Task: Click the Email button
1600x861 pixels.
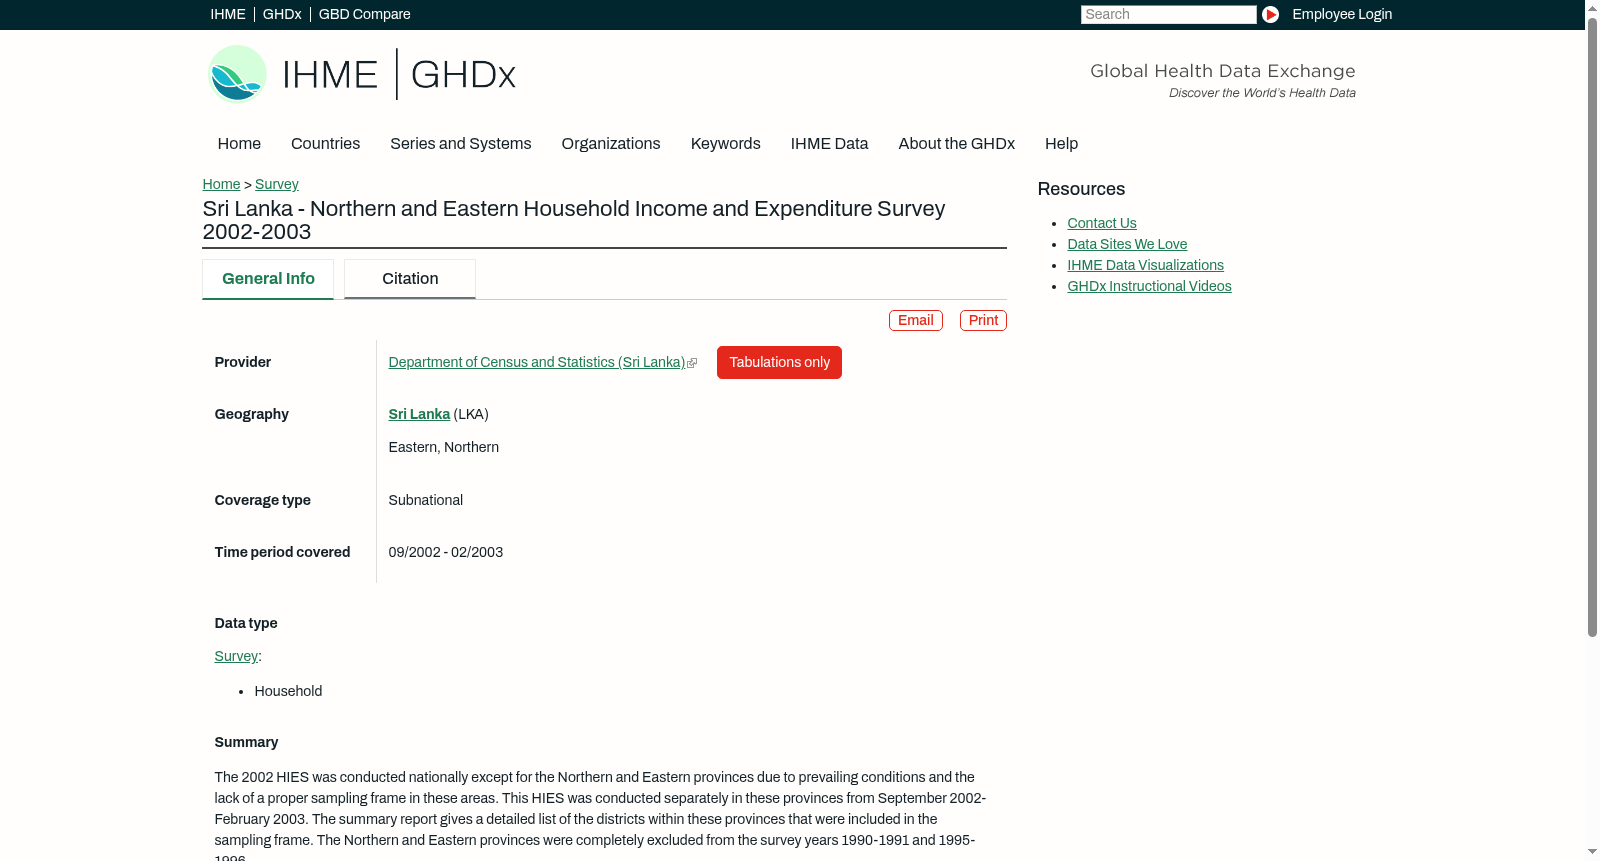Action: click(x=916, y=320)
